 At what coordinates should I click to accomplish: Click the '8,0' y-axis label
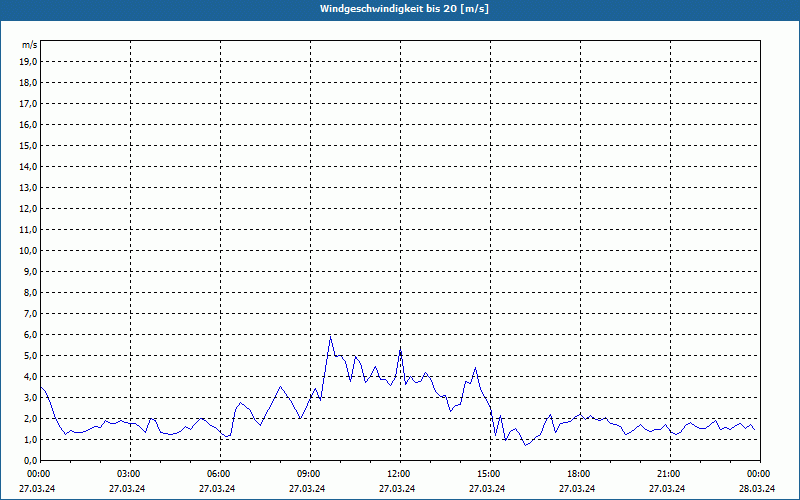pos(30,292)
